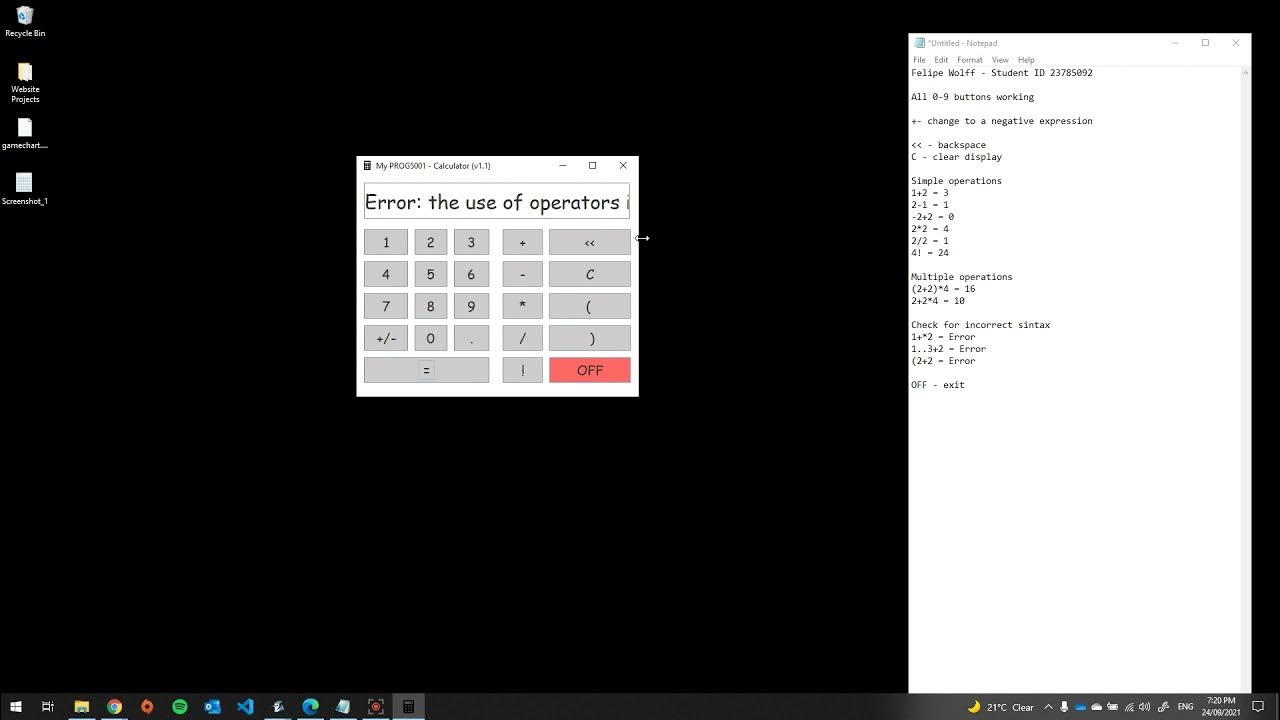Click the red OFF button
This screenshot has width=1280, height=720.
590,370
